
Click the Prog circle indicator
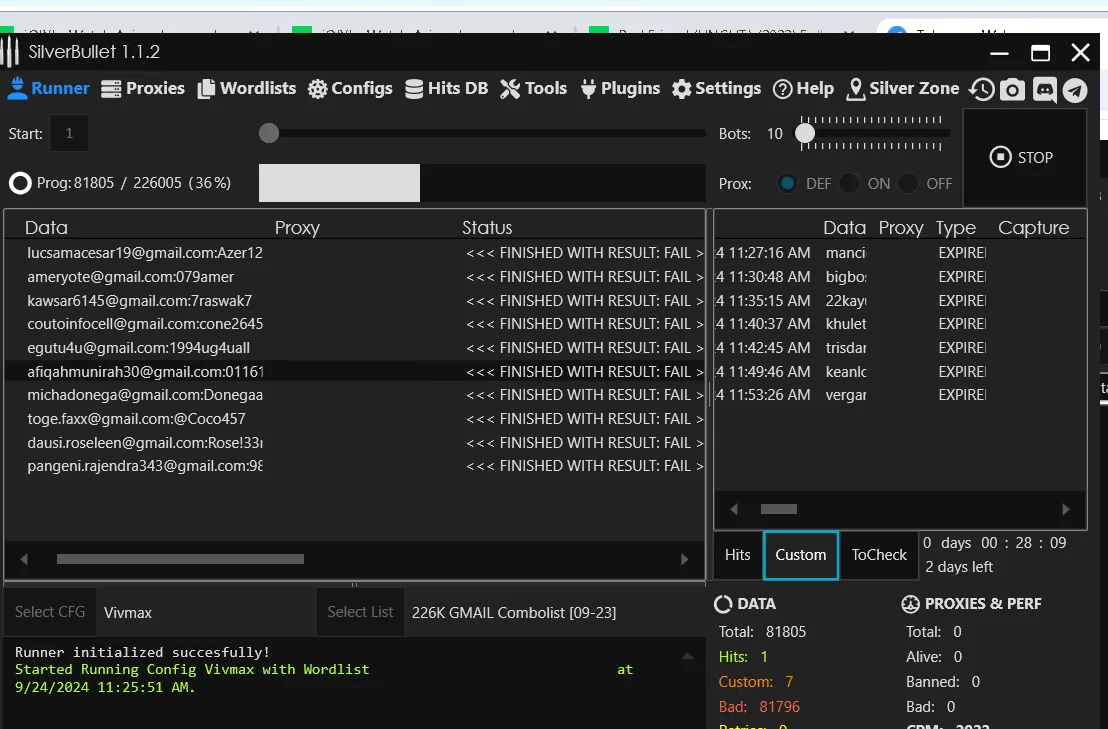20,184
